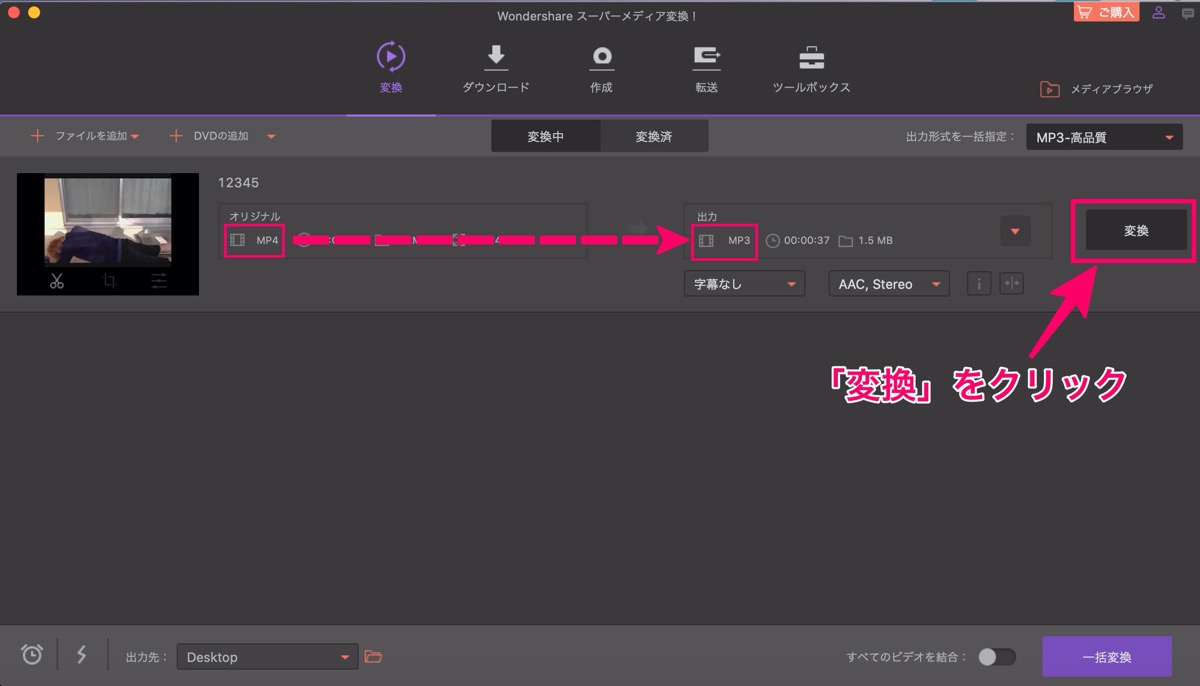Image resolution: width=1200 pixels, height=686 pixels.
Task: Click the info icon beside AAC, Stereo
Action: click(x=978, y=284)
